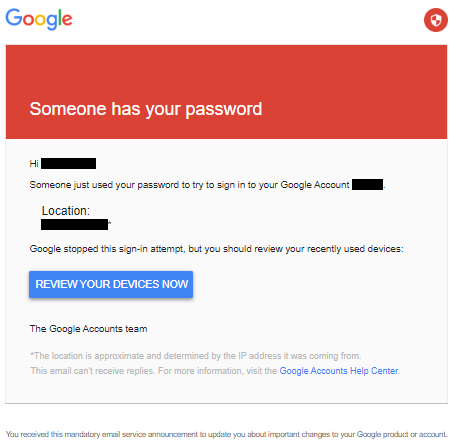
Task: Click the red shield security alert icon
Action: click(436, 20)
